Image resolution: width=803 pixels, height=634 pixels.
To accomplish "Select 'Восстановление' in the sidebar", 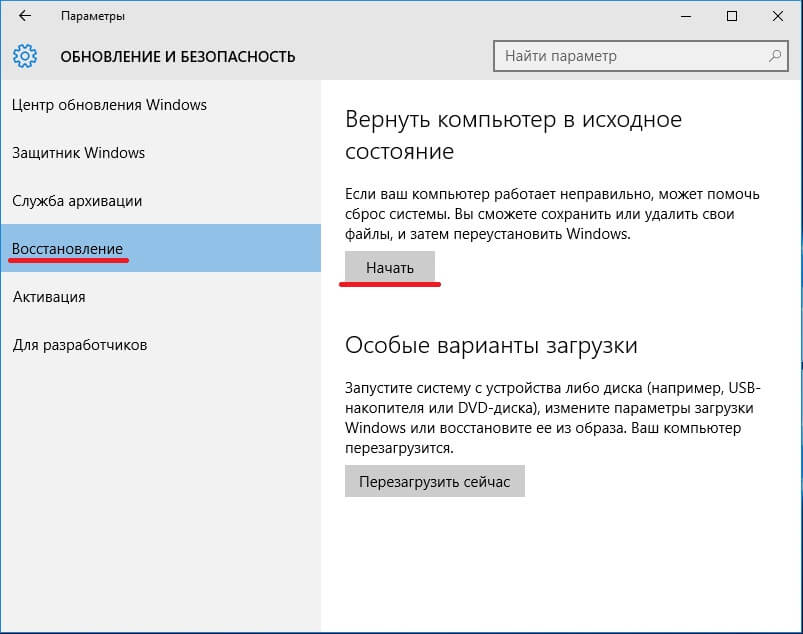I will (68, 248).
